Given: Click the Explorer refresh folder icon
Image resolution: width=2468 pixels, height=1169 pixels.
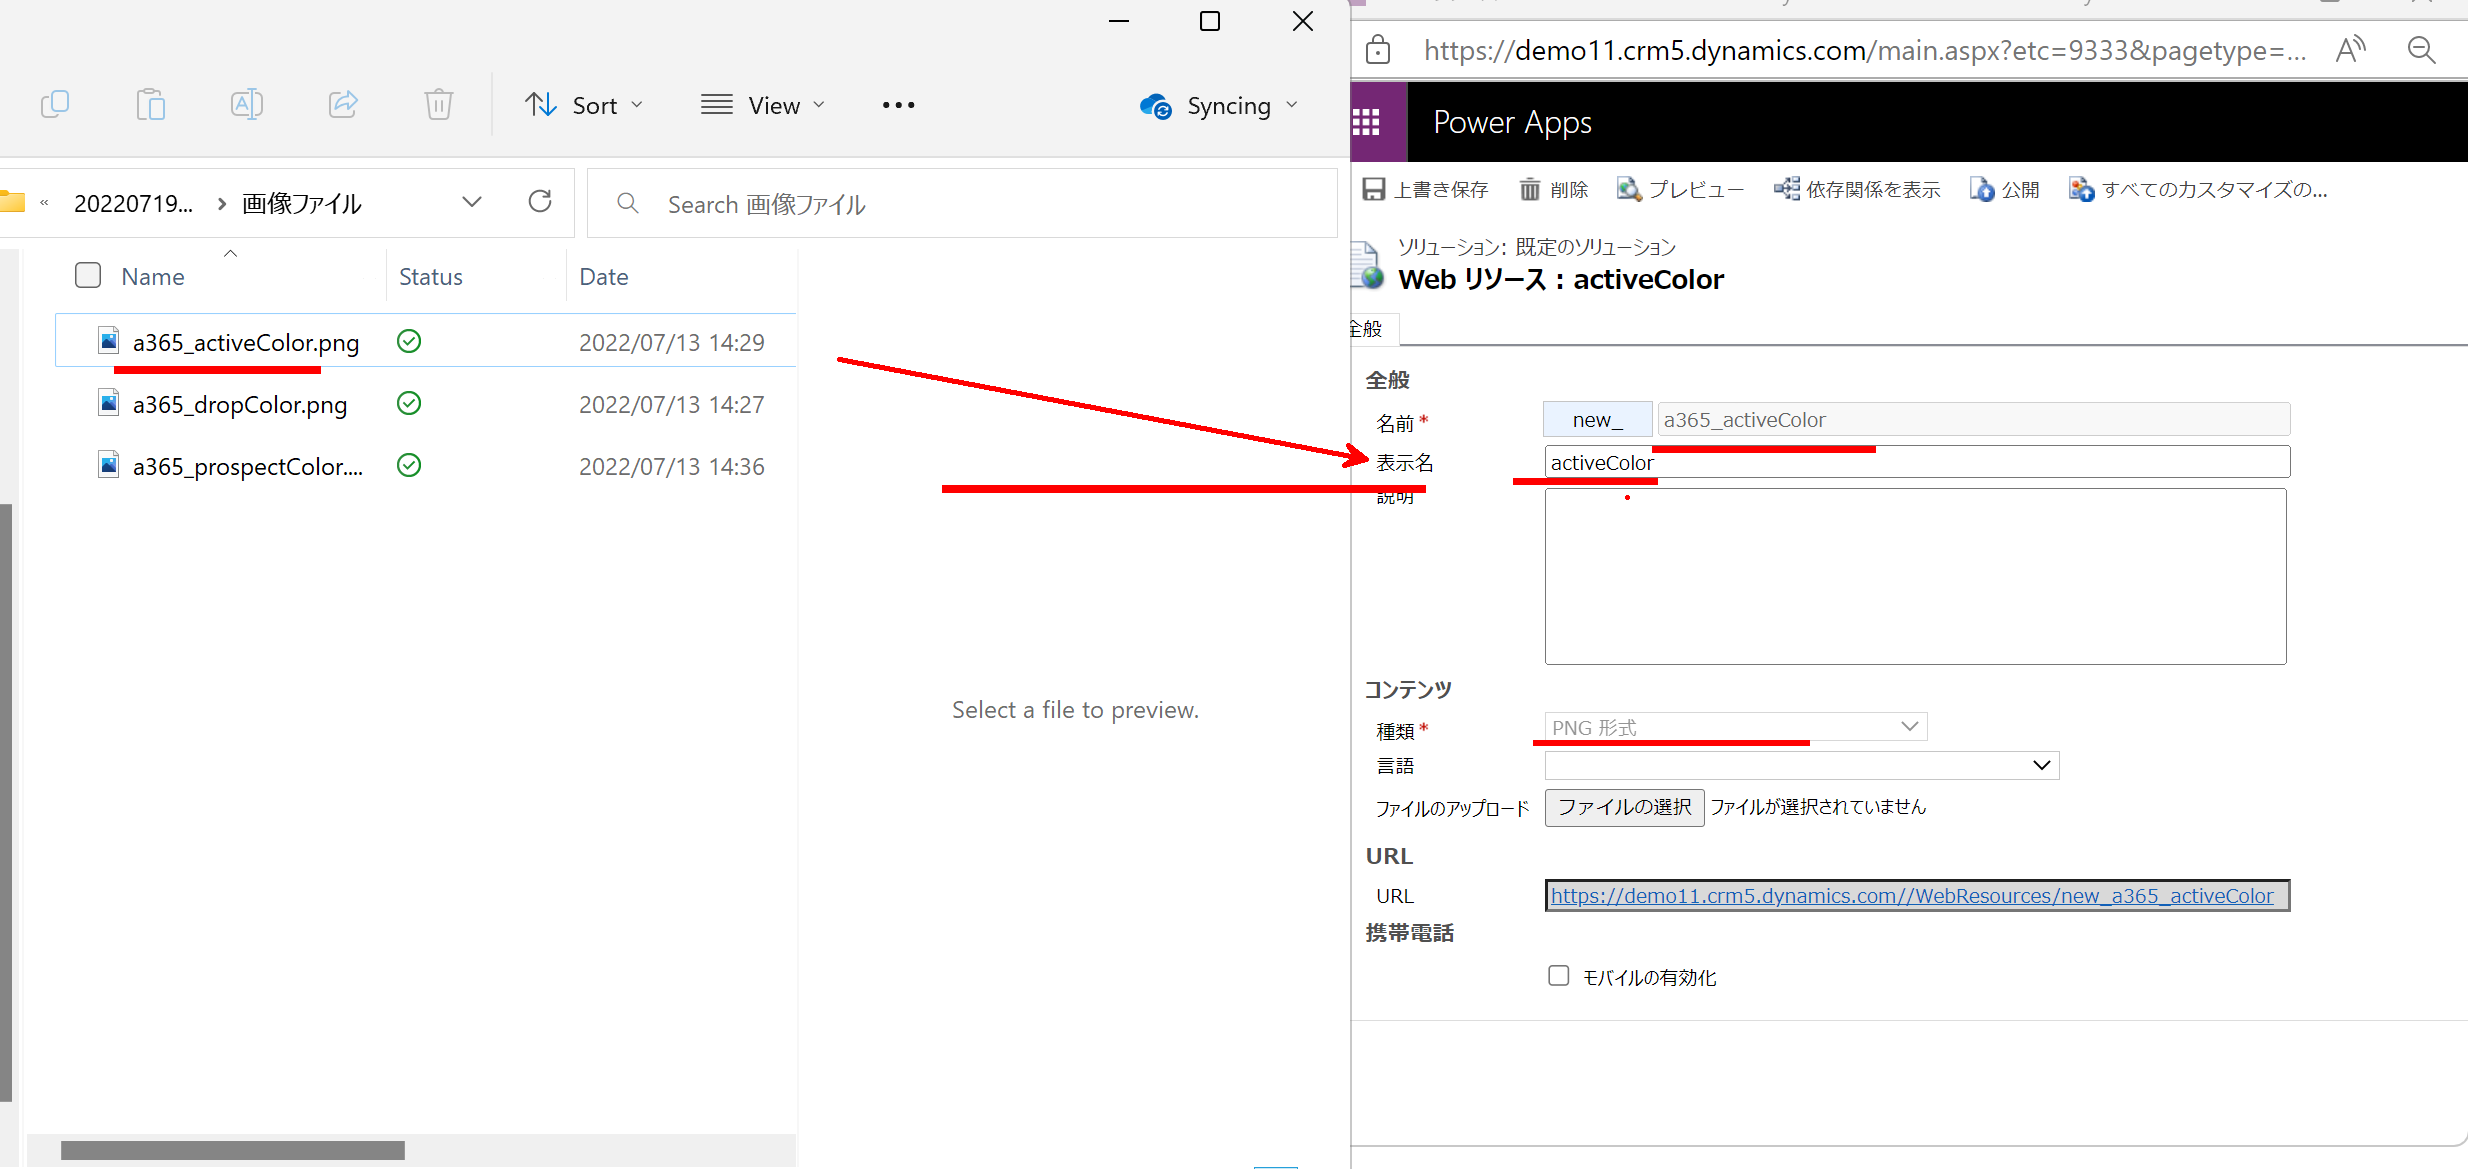Looking at the screenshot, I should [x=540, y=202].
